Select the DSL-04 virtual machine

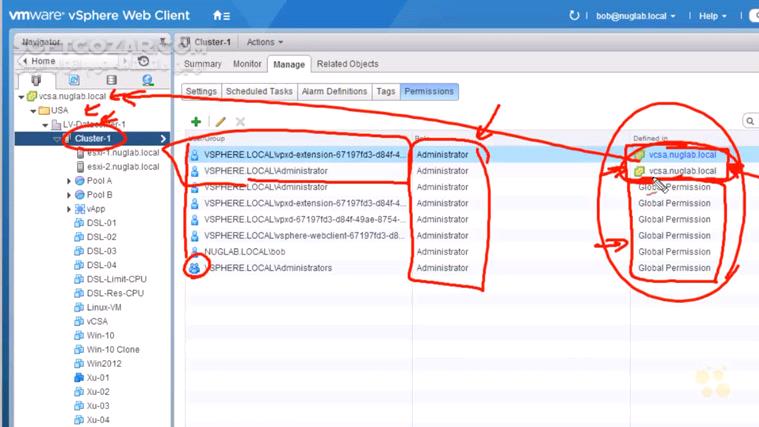(102, 265)
